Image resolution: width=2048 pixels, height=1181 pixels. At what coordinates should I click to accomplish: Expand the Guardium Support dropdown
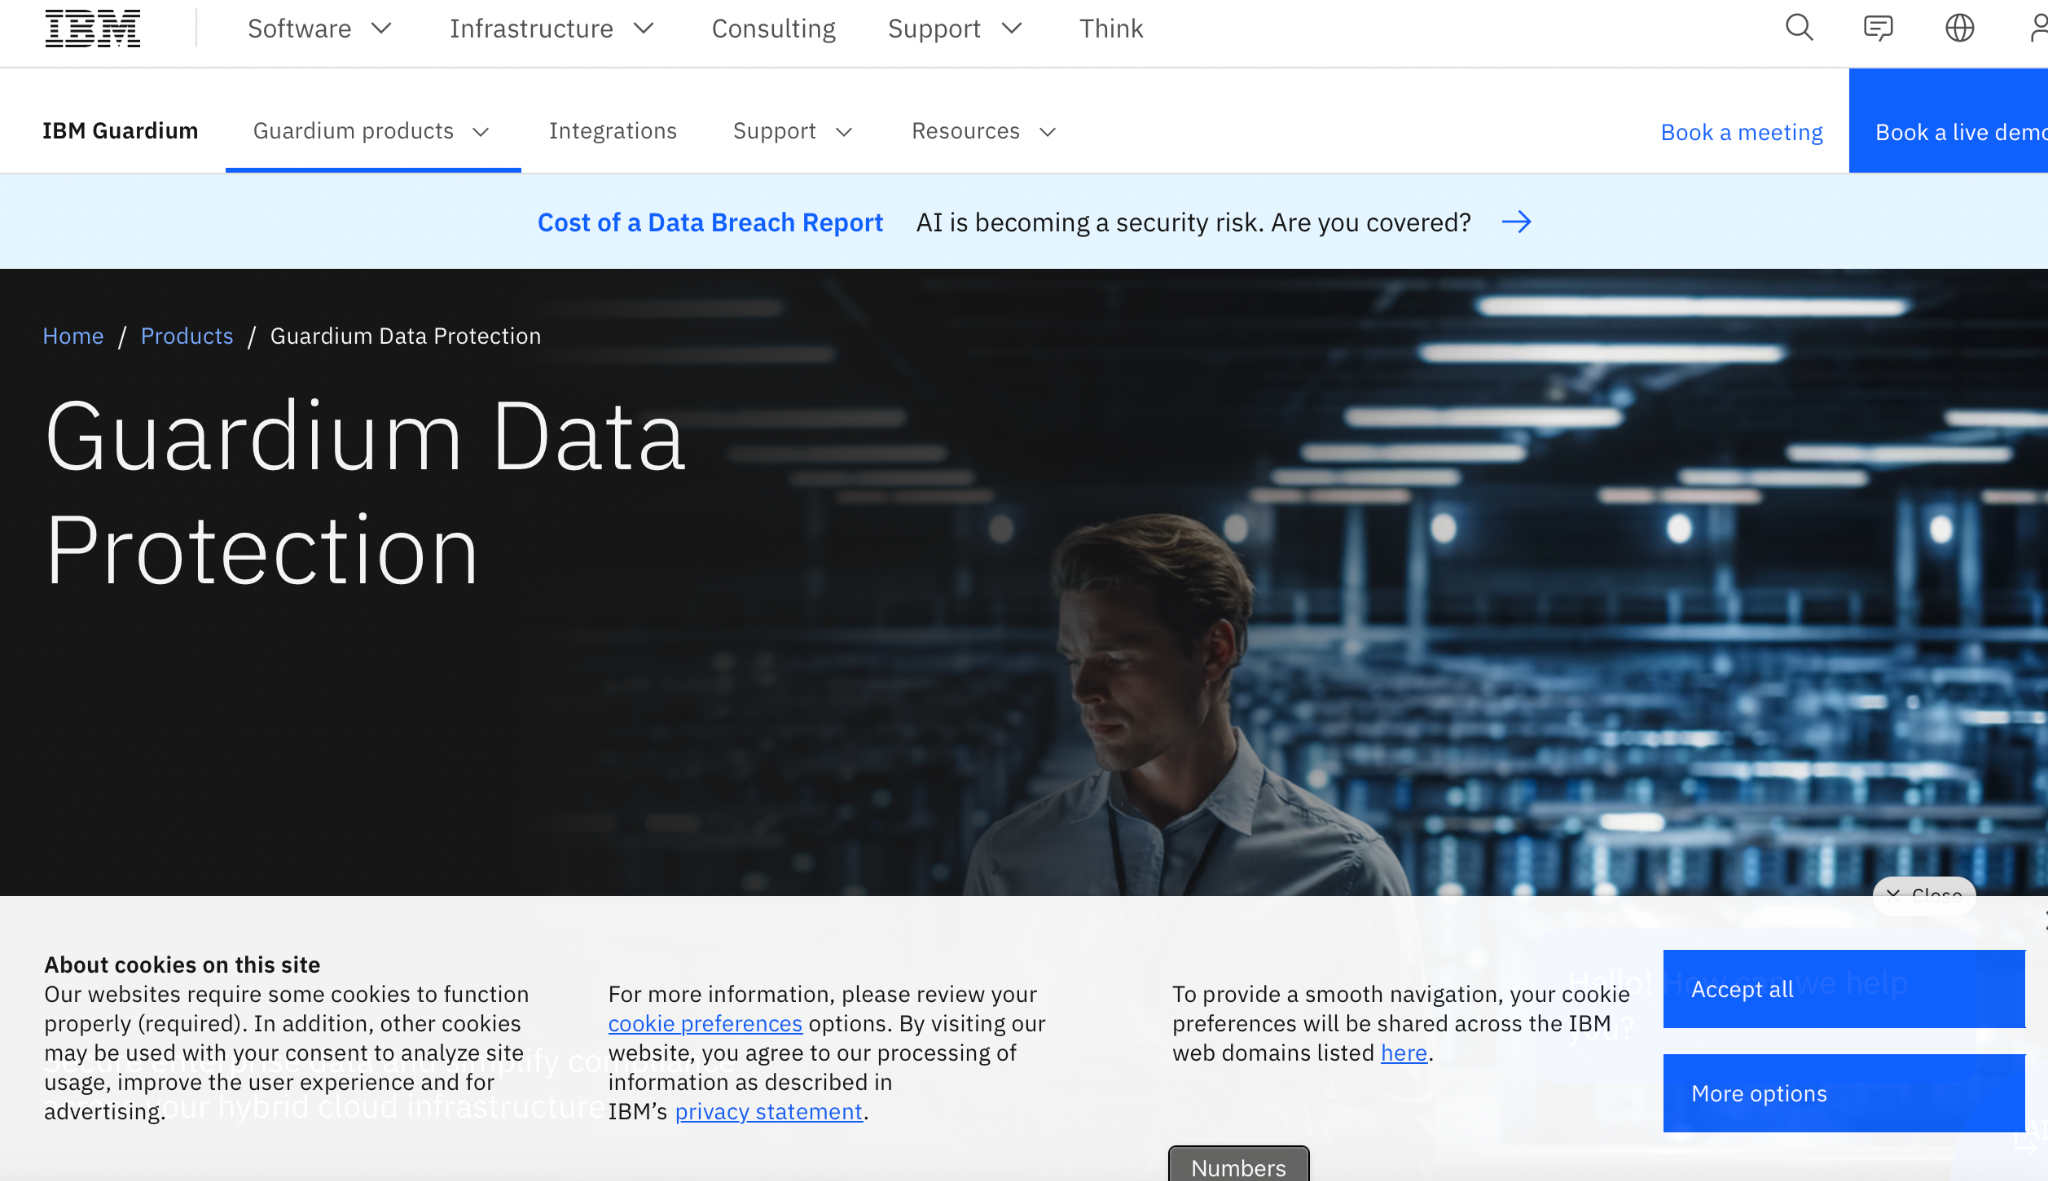click(793, 131)
